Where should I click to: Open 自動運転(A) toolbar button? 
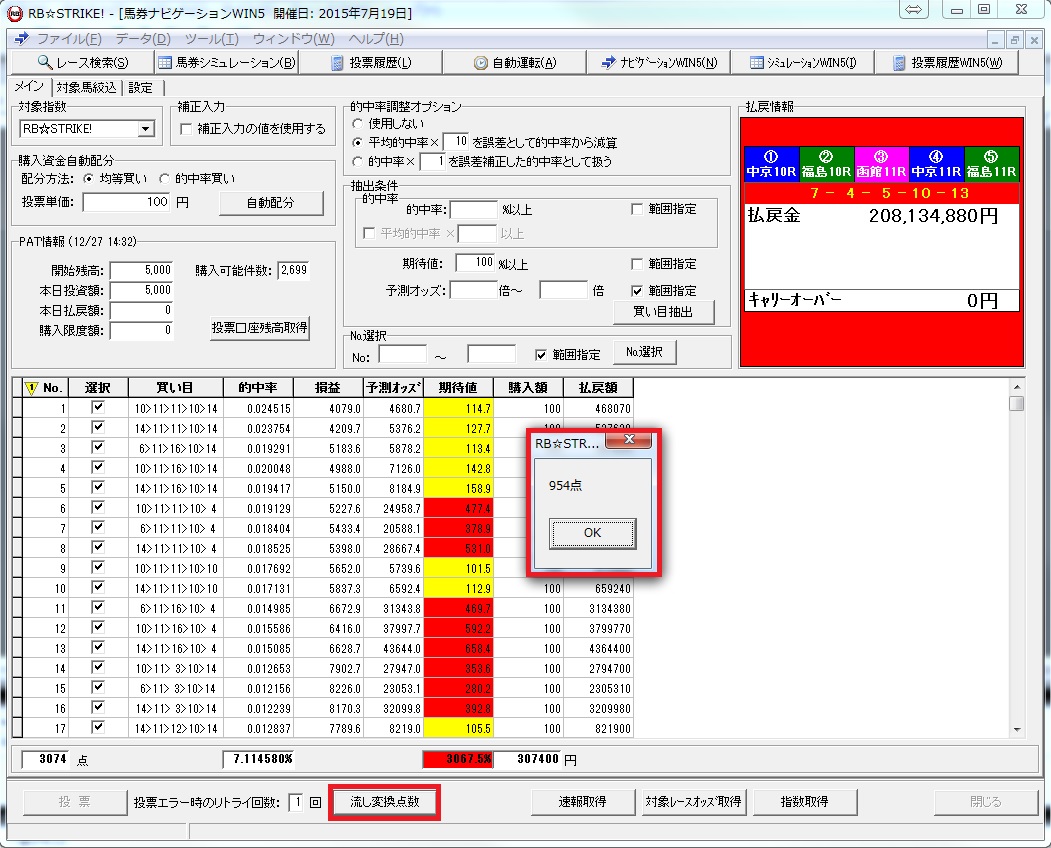(514, 62)
